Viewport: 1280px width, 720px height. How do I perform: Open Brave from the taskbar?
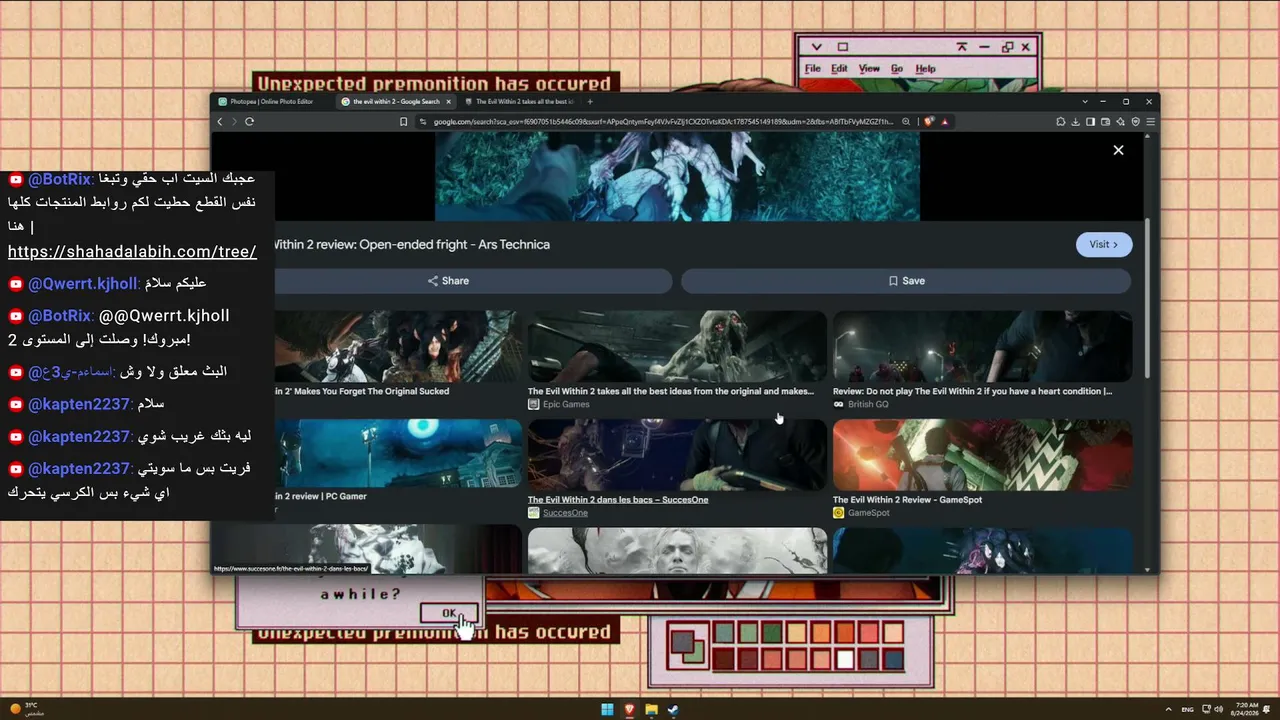point(629,710)
